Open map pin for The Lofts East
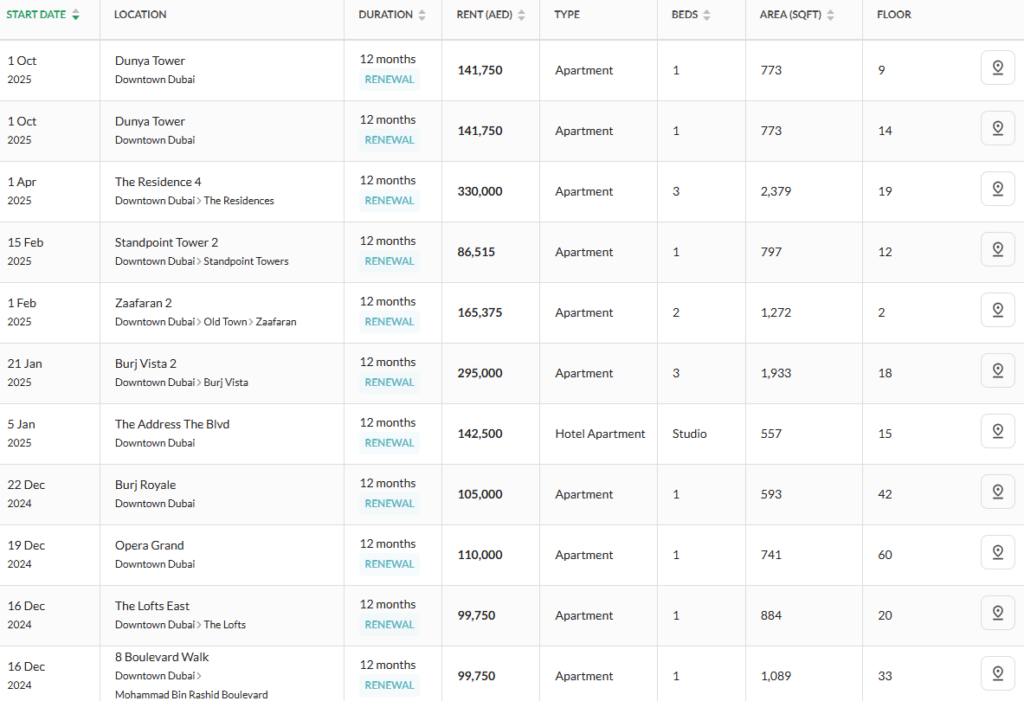Viewport: 1024px width, 701px height. pos(997,613)
